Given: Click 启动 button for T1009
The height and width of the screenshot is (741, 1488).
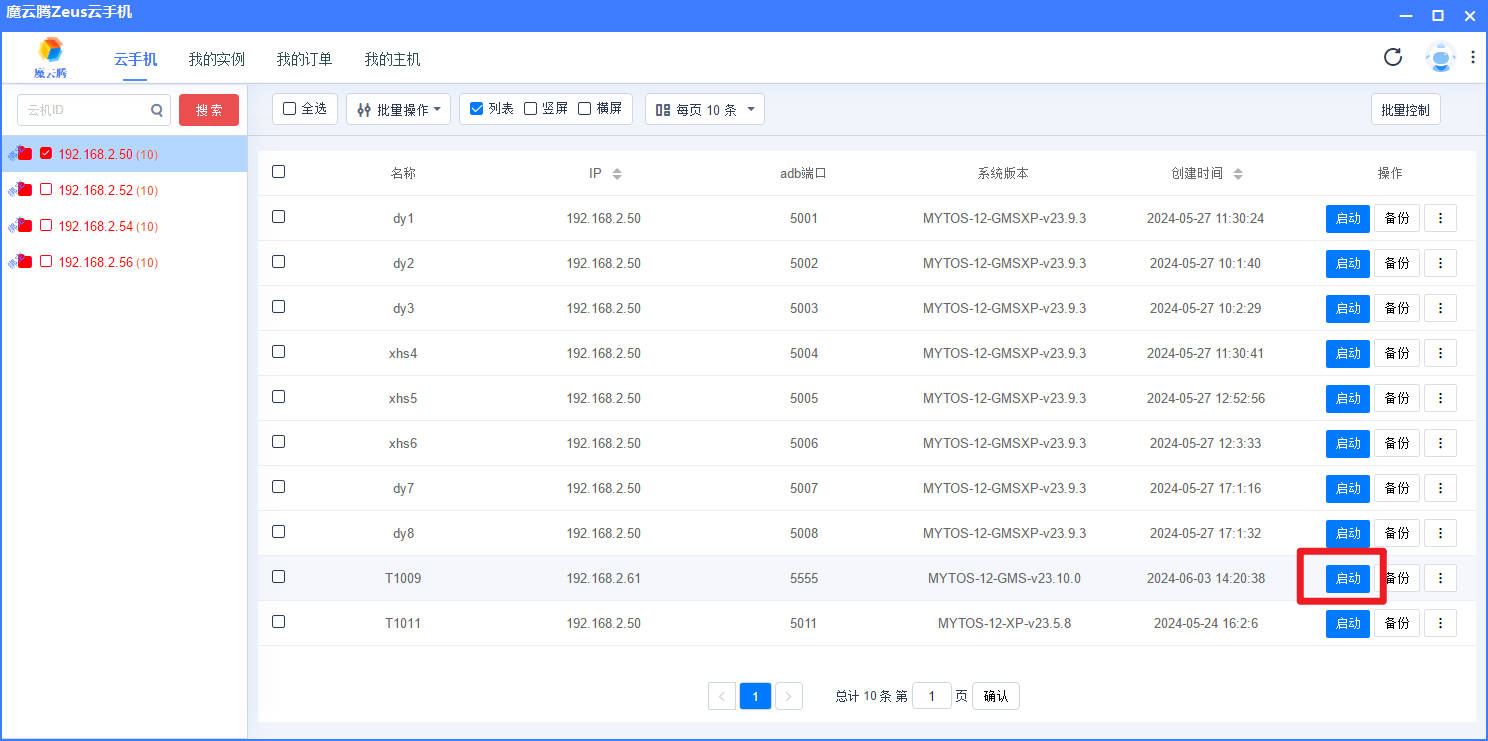Looking at the screenshot, I should (x=1348, y=578).
